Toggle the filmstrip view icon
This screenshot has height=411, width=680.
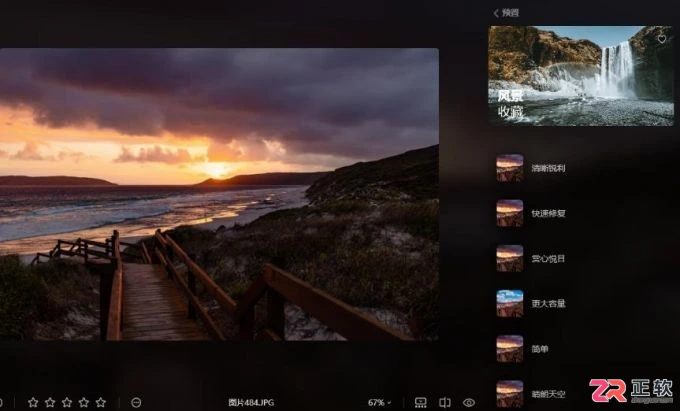pyautogui.click(x=420, y=403)
